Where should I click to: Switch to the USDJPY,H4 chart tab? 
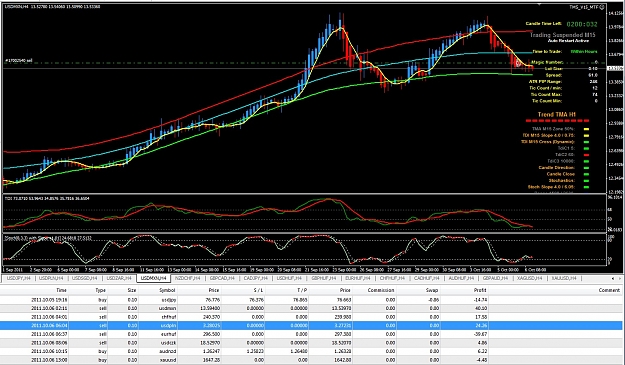[18, 278]
